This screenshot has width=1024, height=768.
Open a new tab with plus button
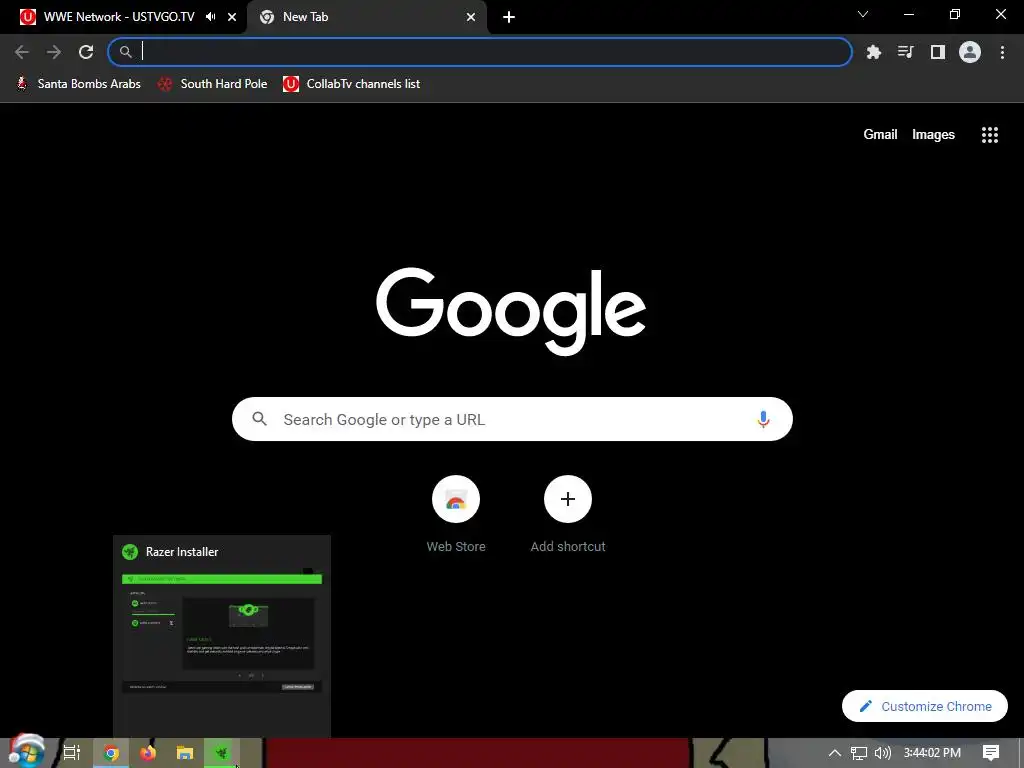(x=509, y=17)
